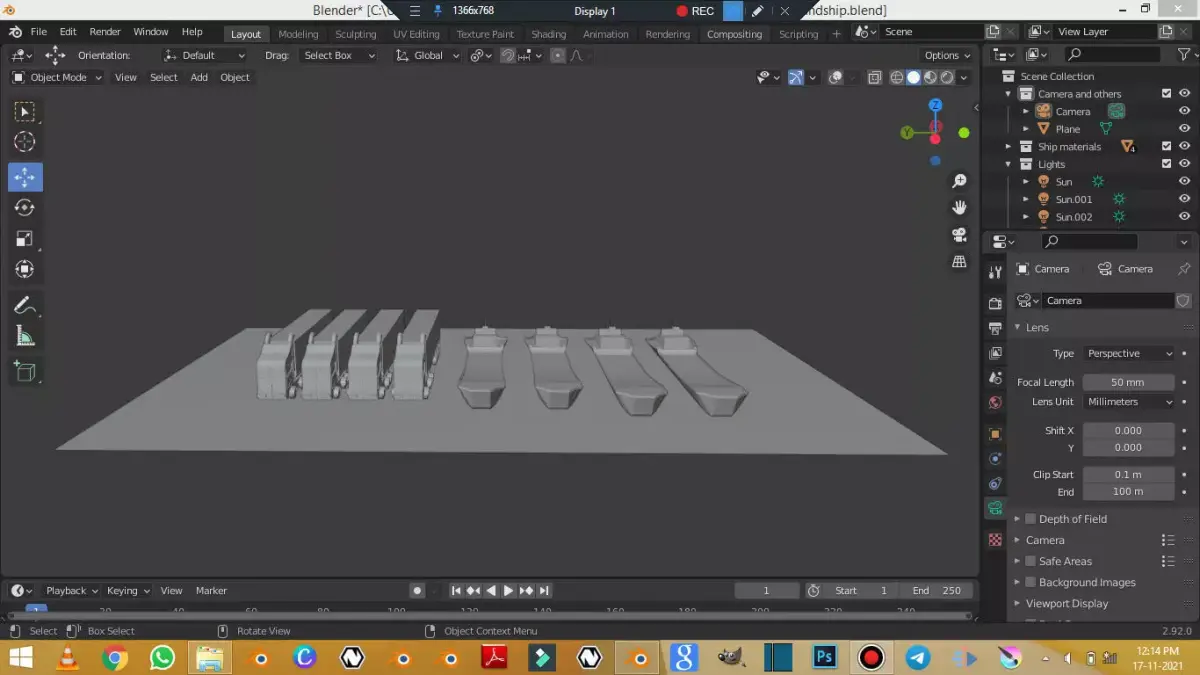Open the Add menu in viewport header
This screenshot has height=675, width=1200.
(x=199, y=77)
